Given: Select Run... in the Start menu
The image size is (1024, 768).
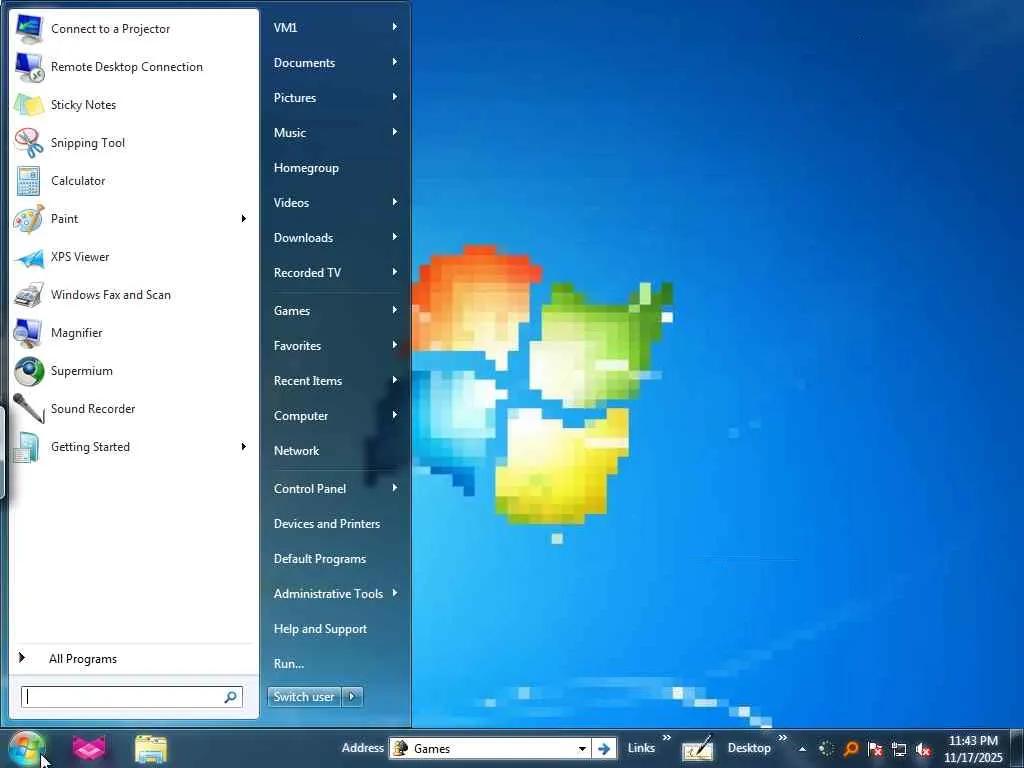Looking at the screenshot, I should (x=336, y=664).
